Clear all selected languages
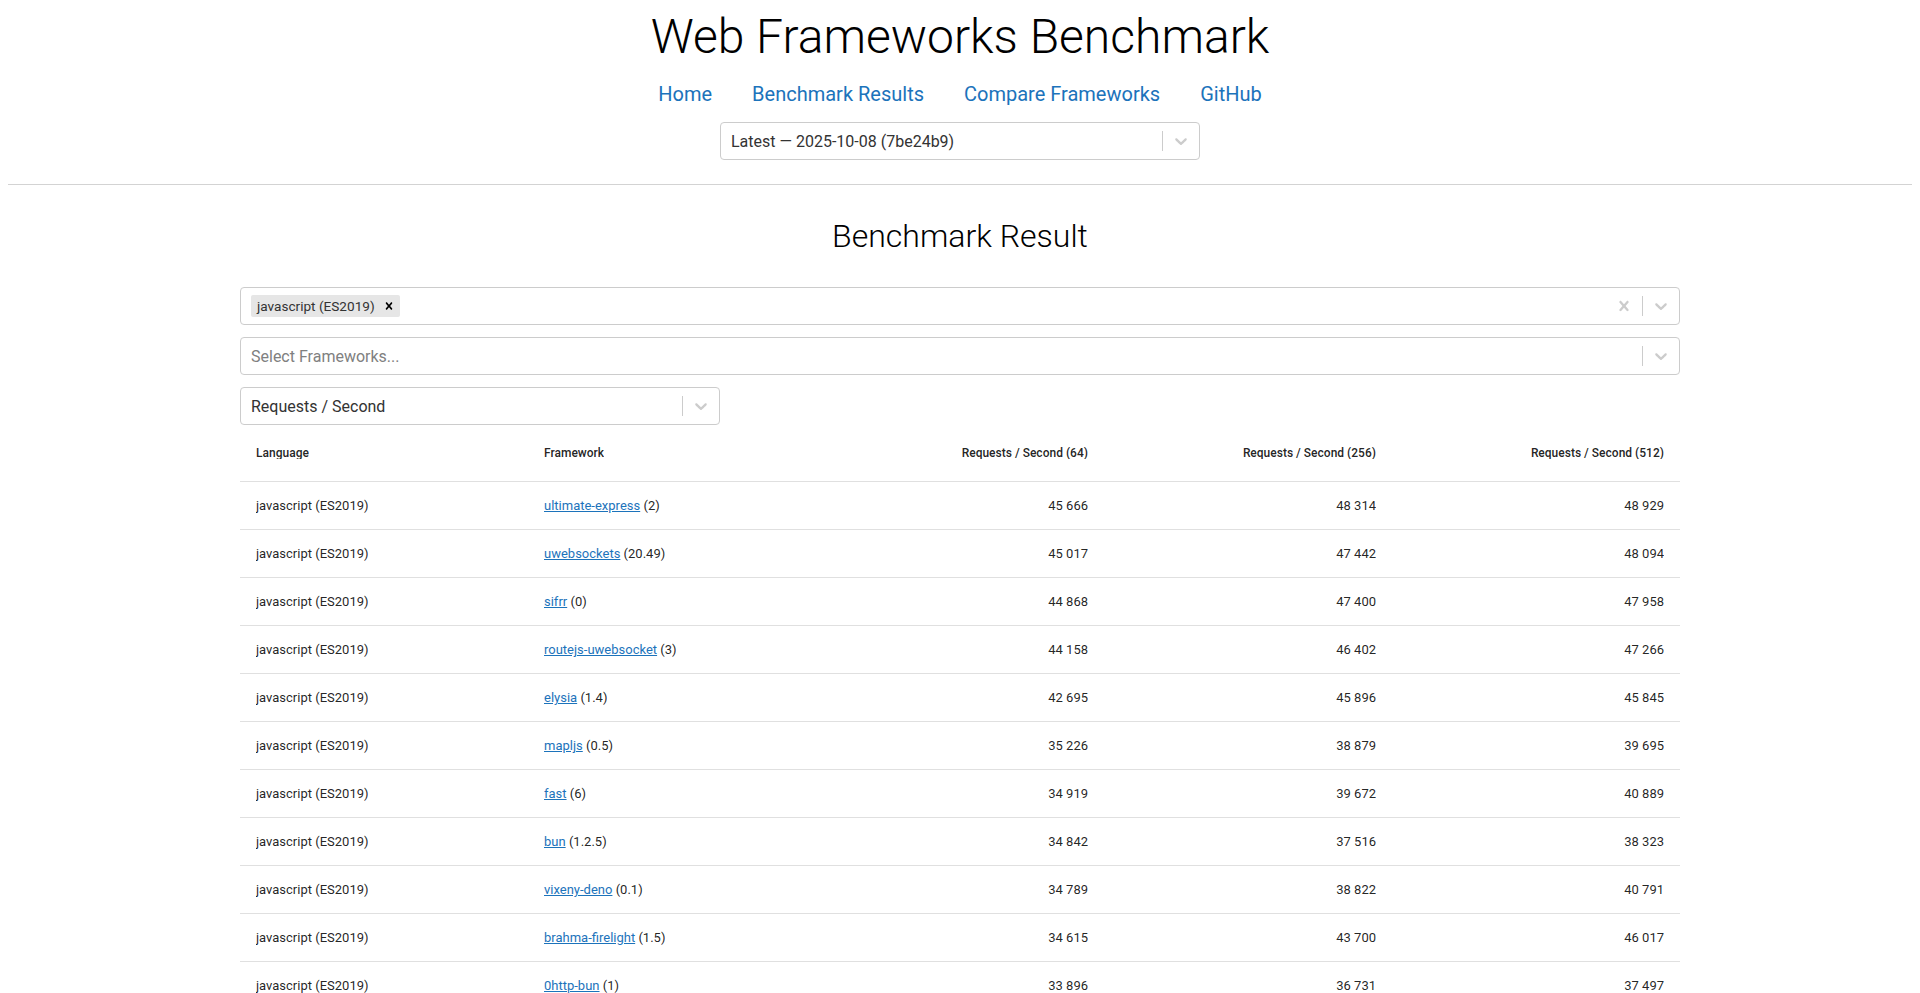The width and height of the screenshot is (1920, 993). click(x=1623, y=306)
